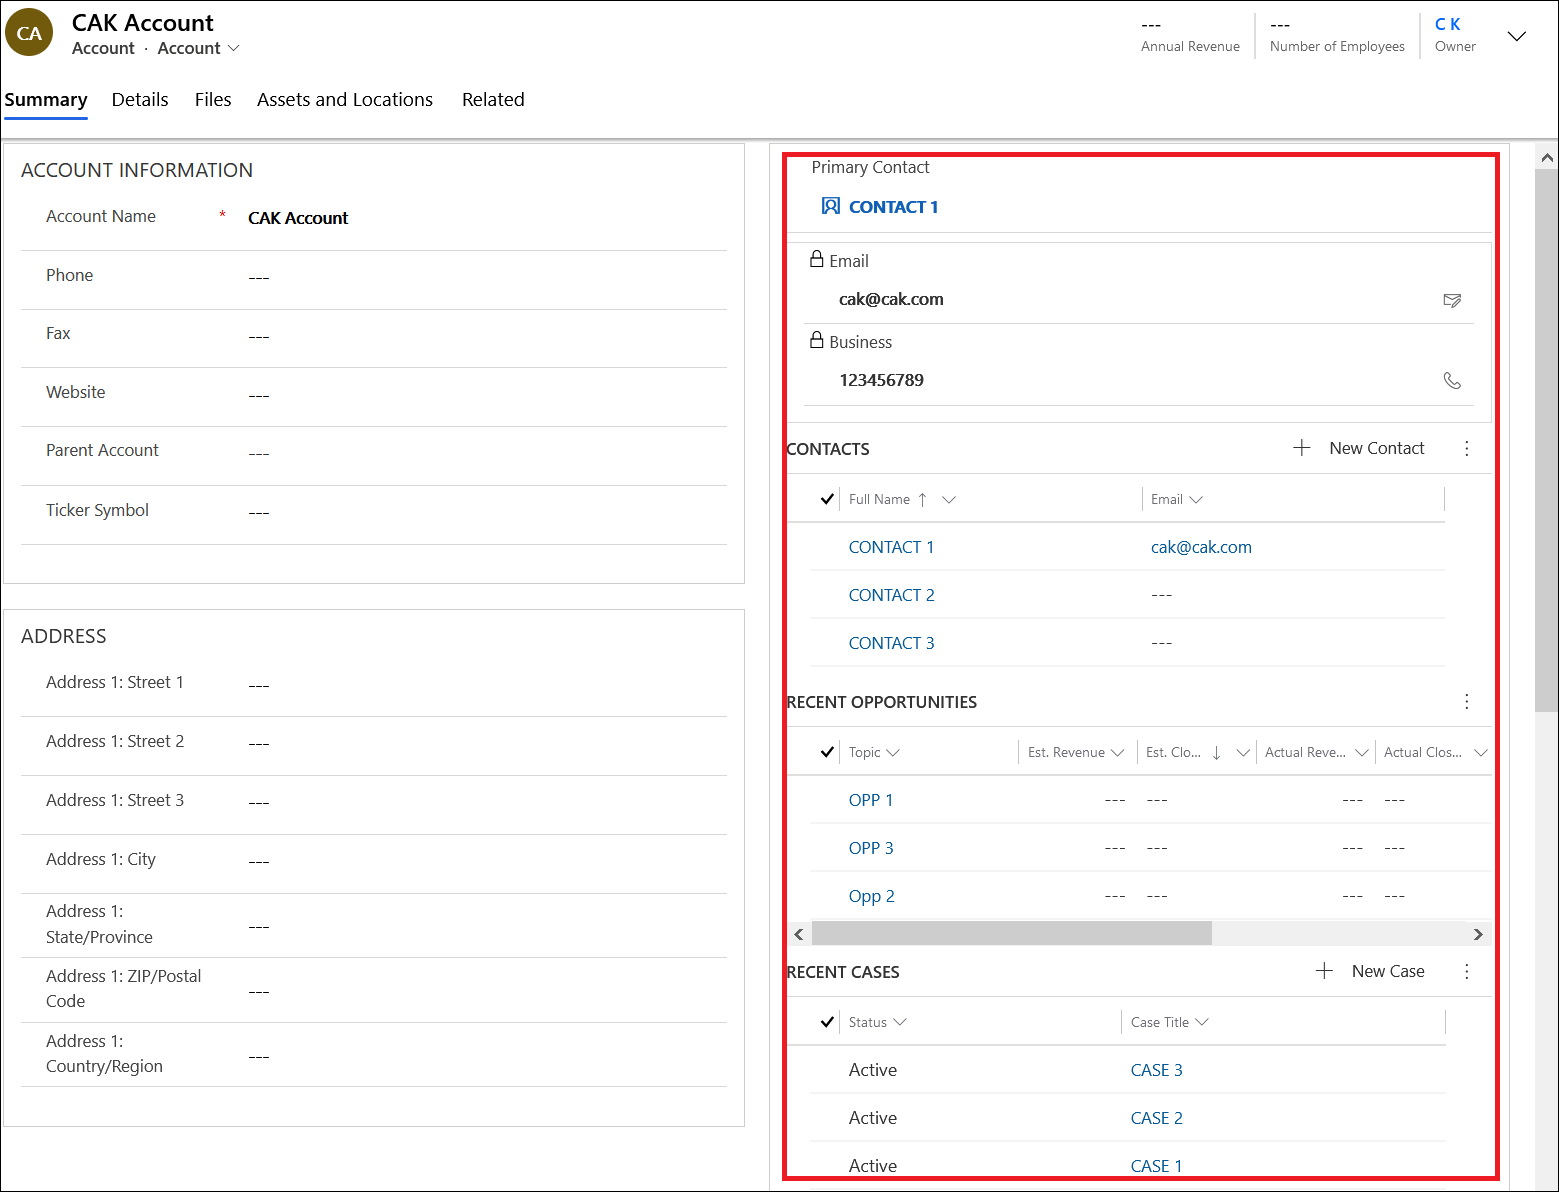Open more options in Recent Cases section

click(x=1467, y=971)
